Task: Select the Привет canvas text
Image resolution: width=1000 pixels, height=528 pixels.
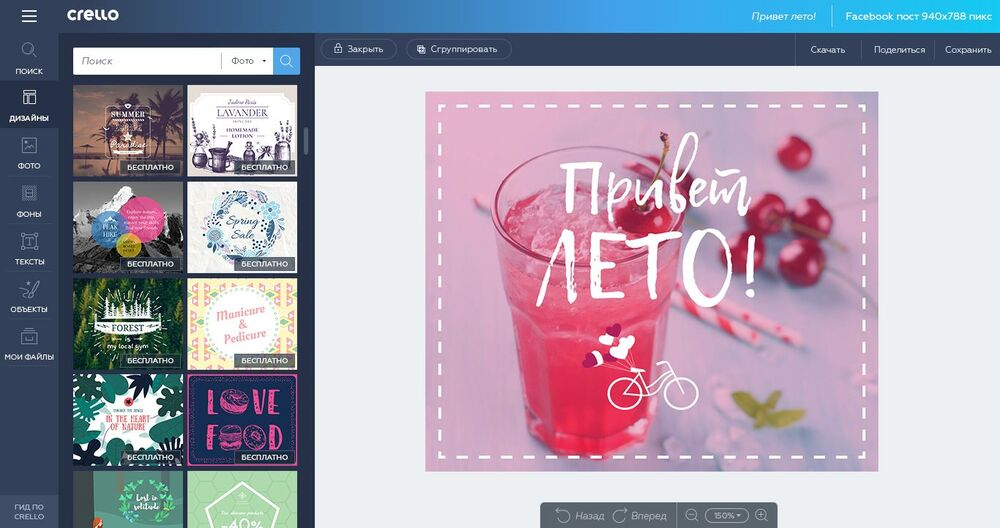Action: [655, 177]
